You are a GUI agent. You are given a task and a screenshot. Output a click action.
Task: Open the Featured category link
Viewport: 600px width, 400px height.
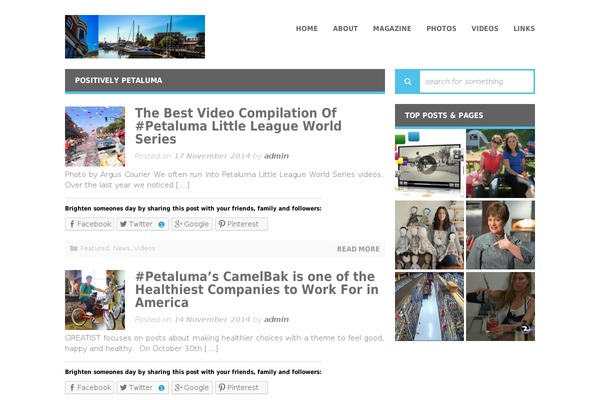click(95, 248)
